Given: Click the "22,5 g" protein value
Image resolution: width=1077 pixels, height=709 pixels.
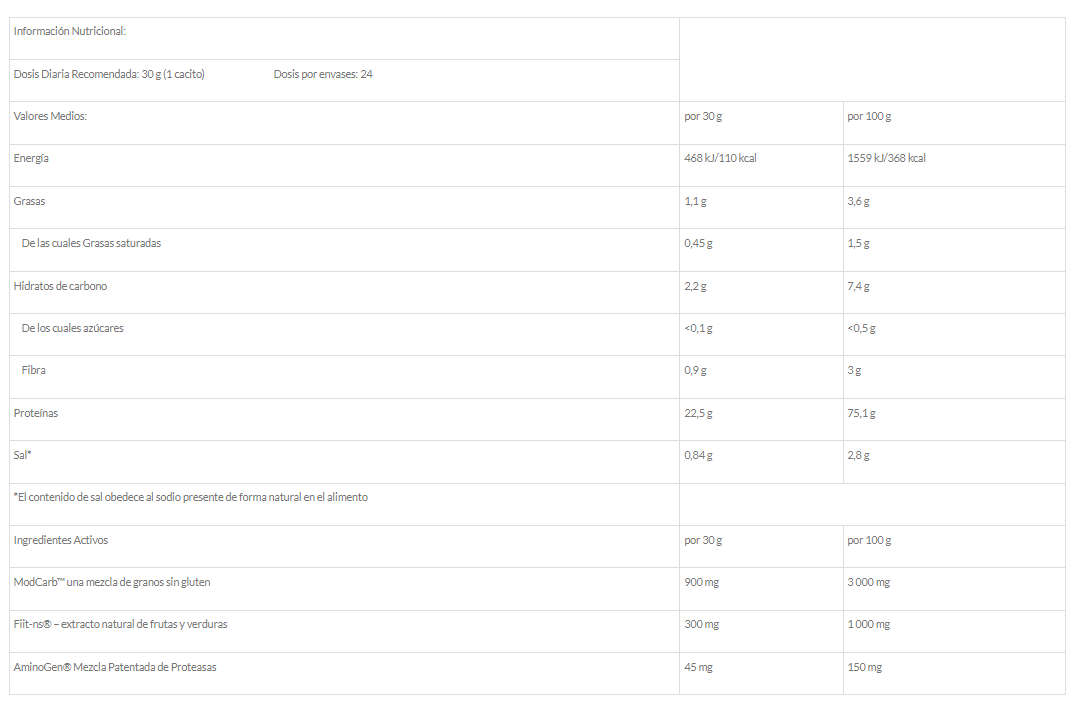Looking at the screenshot, I should point(698,413).
